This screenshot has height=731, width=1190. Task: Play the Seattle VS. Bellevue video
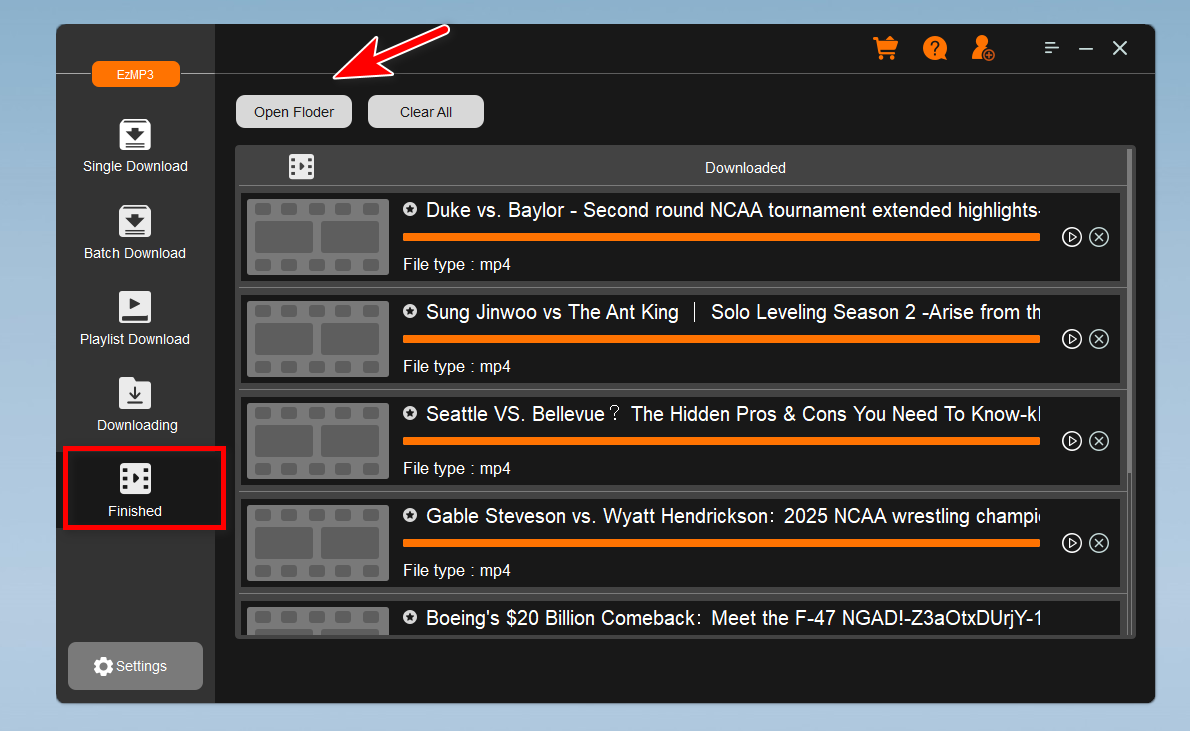click(1072, 441)
